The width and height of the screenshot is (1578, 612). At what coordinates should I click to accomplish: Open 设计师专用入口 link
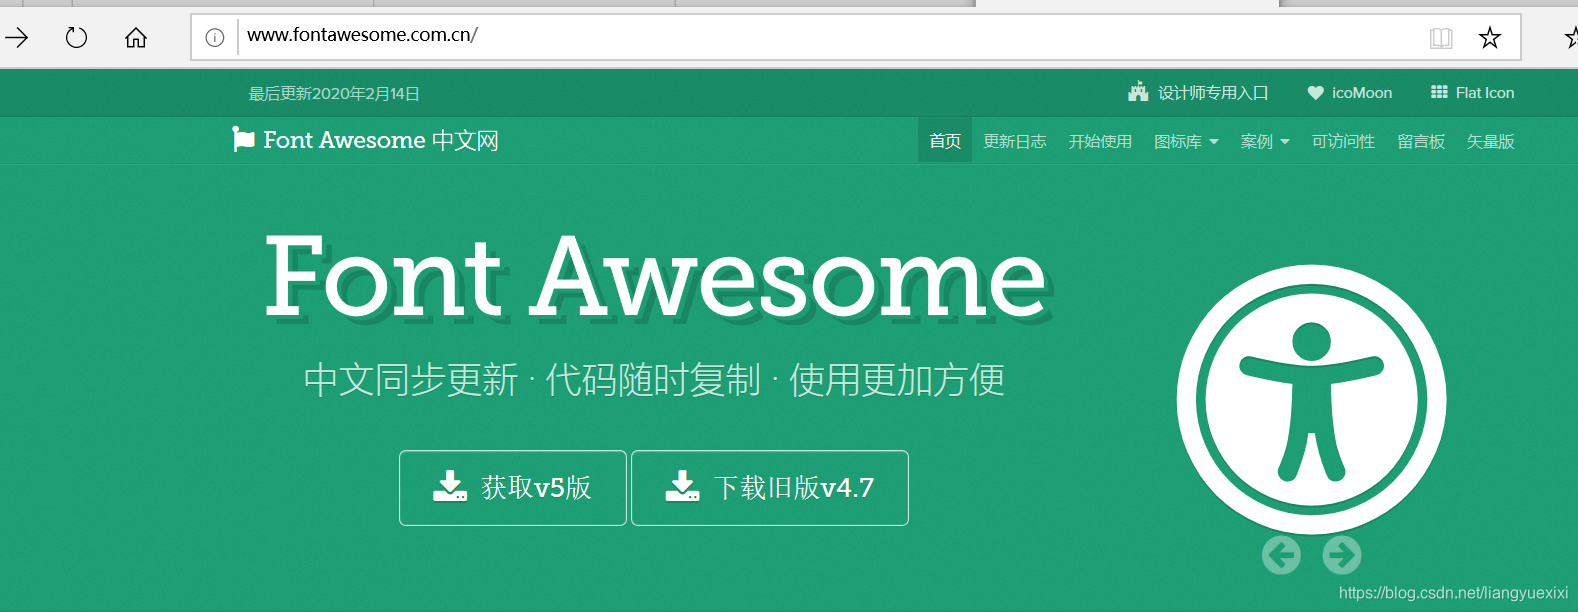tap(1198, 92)
